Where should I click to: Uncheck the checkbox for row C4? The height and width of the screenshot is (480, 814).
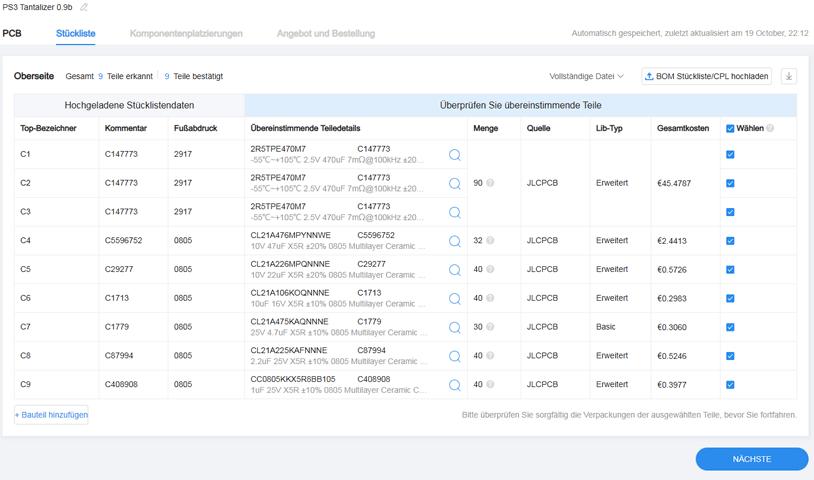[730, 241]
